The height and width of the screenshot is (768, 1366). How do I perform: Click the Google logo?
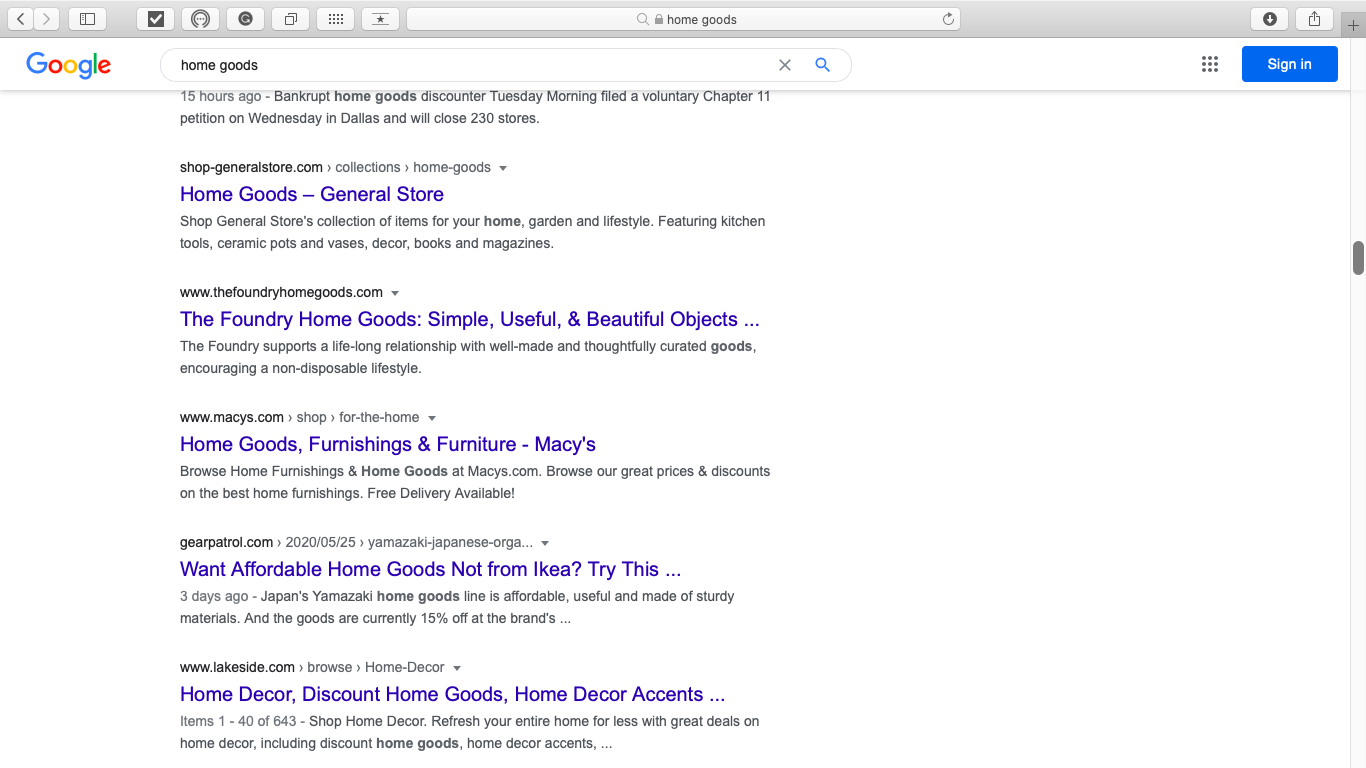point(68,64)
